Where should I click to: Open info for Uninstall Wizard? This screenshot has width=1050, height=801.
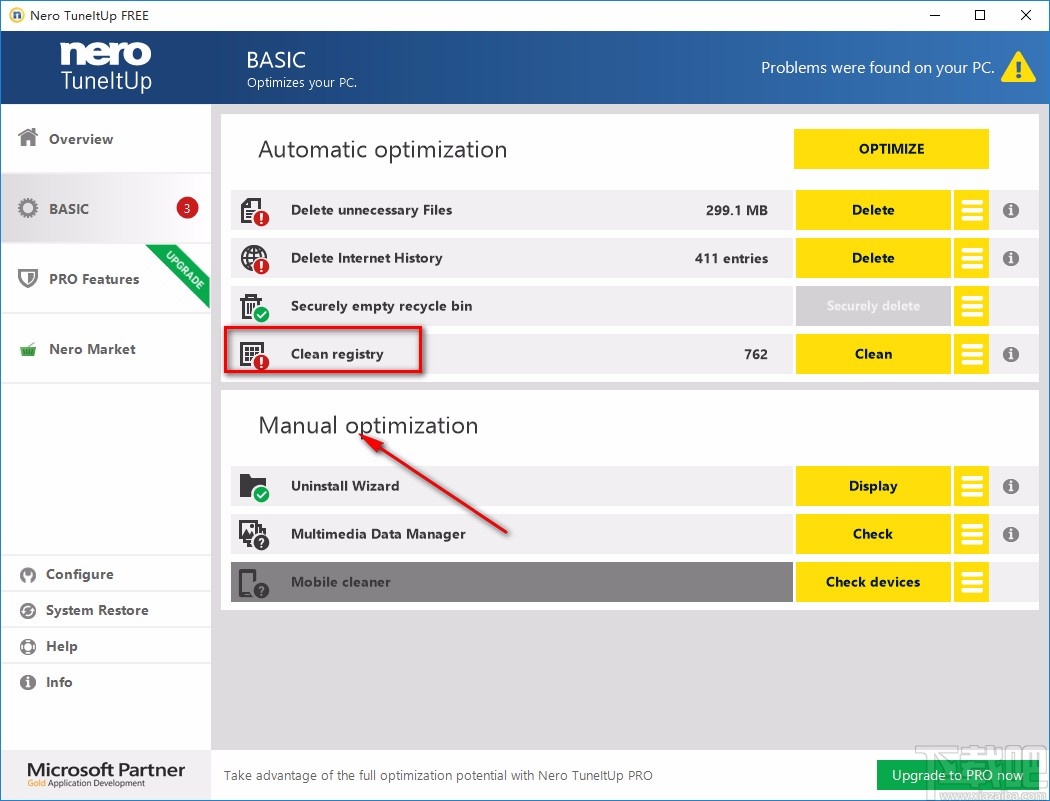coord(1010,486)
